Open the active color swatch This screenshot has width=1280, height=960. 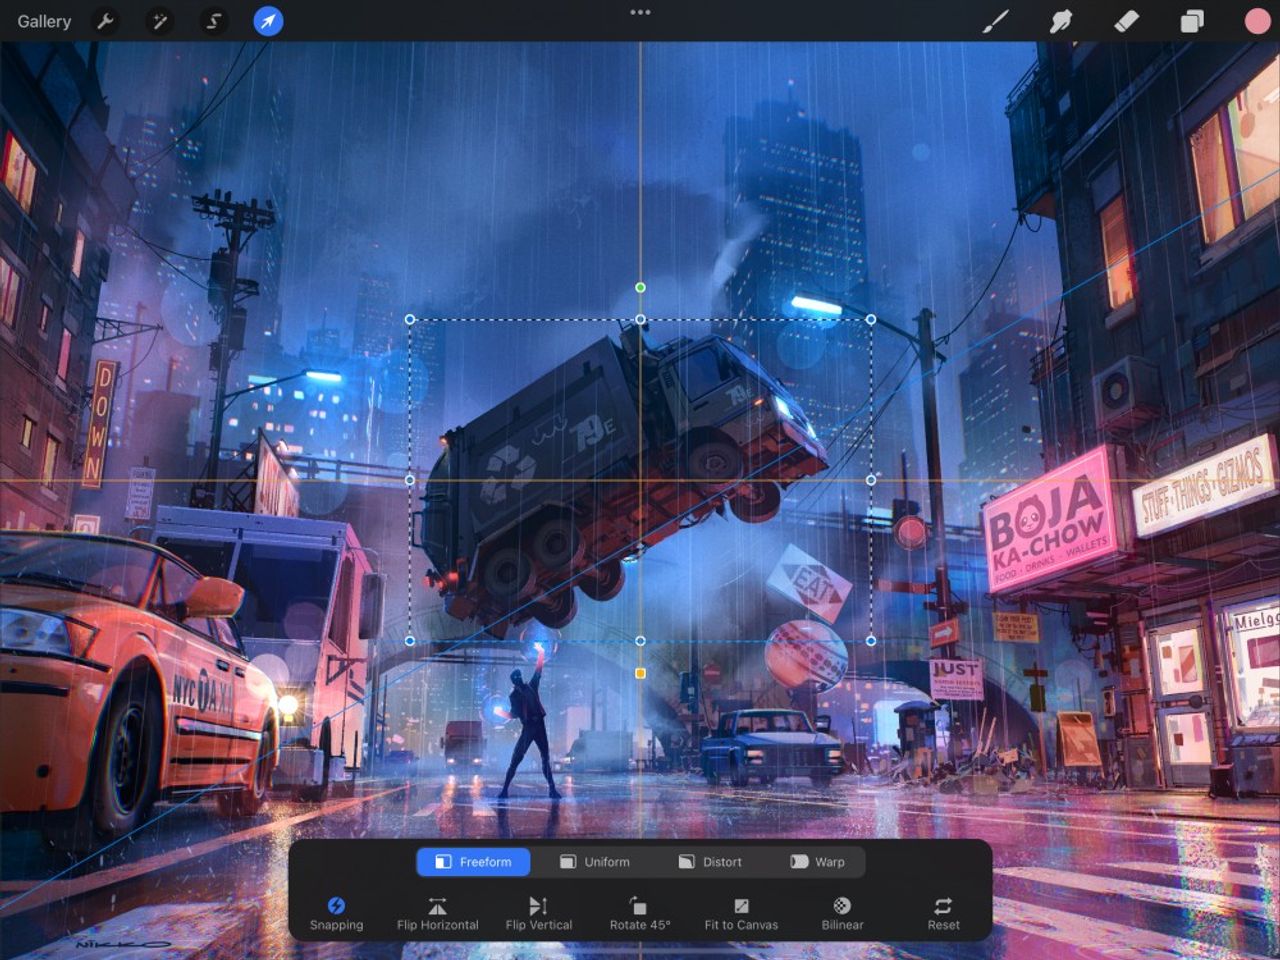pyautogui.click(x=1256, y=21)
